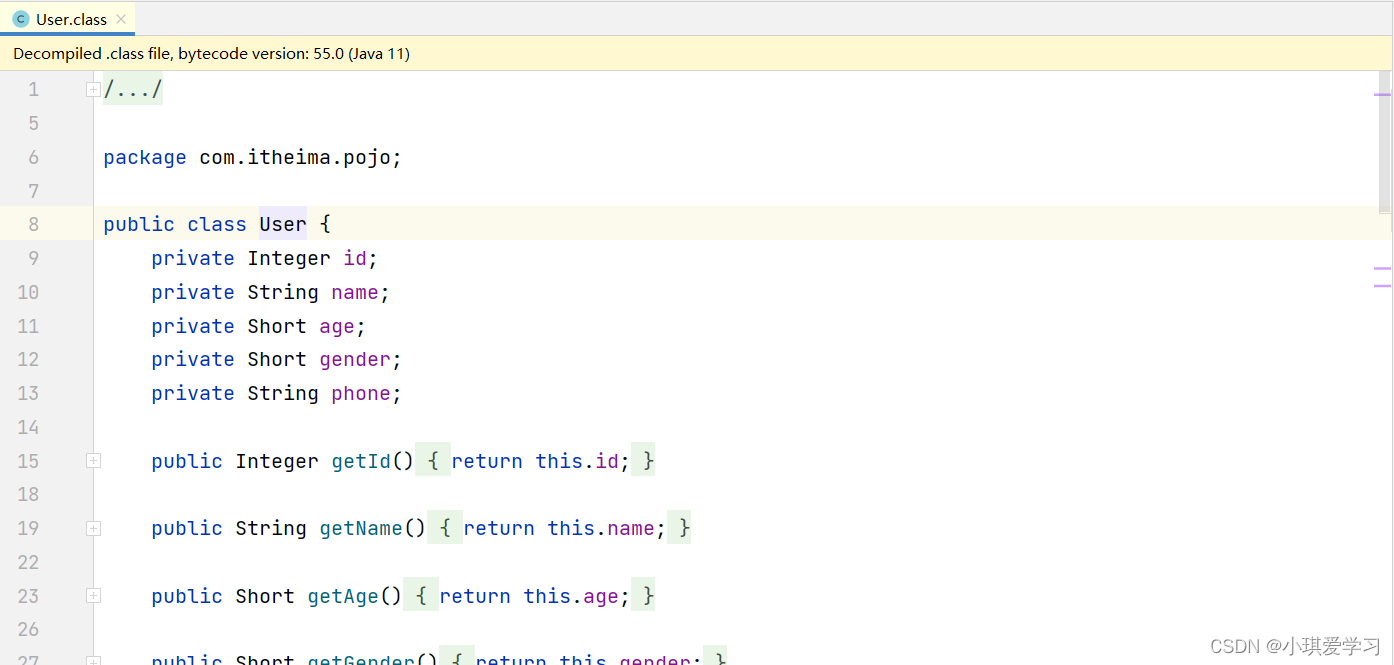Click the class name User on line 8
This screenshot has height=665, width=1394.
point(283,224)
